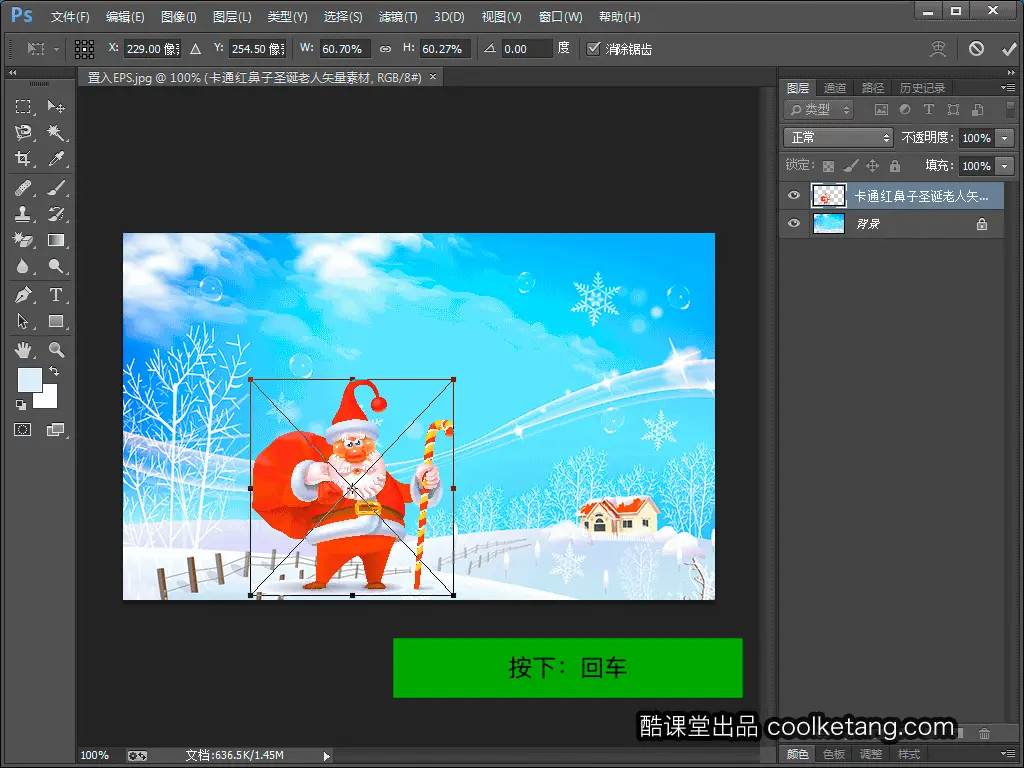
Task: Click the foreground color swatch
Action: [x=29, y=379]
